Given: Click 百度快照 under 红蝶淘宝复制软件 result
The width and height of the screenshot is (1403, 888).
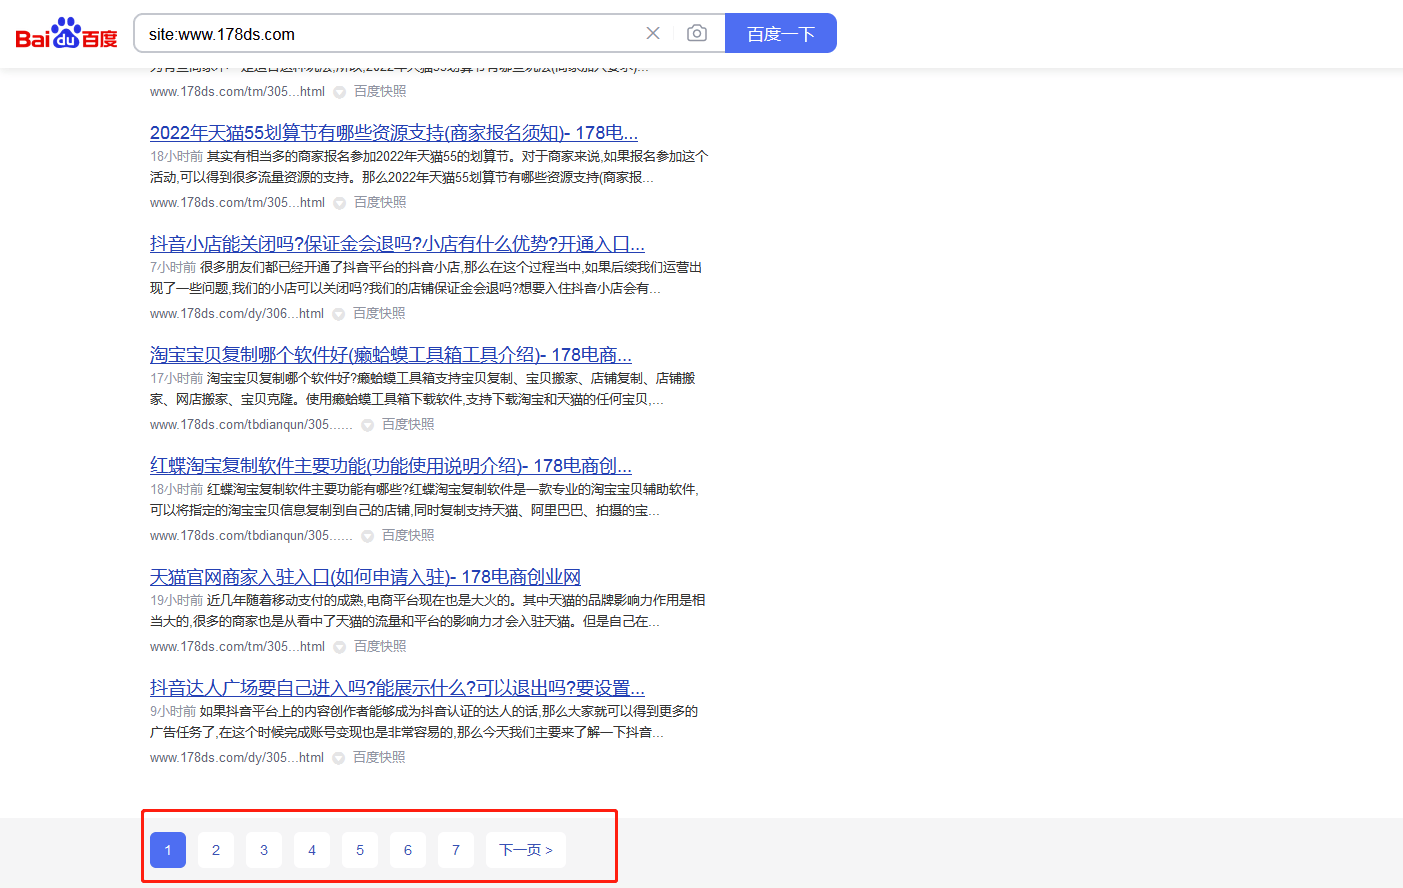Looking at the screenshot, I should pyautogui.click(x=408, y=535).
